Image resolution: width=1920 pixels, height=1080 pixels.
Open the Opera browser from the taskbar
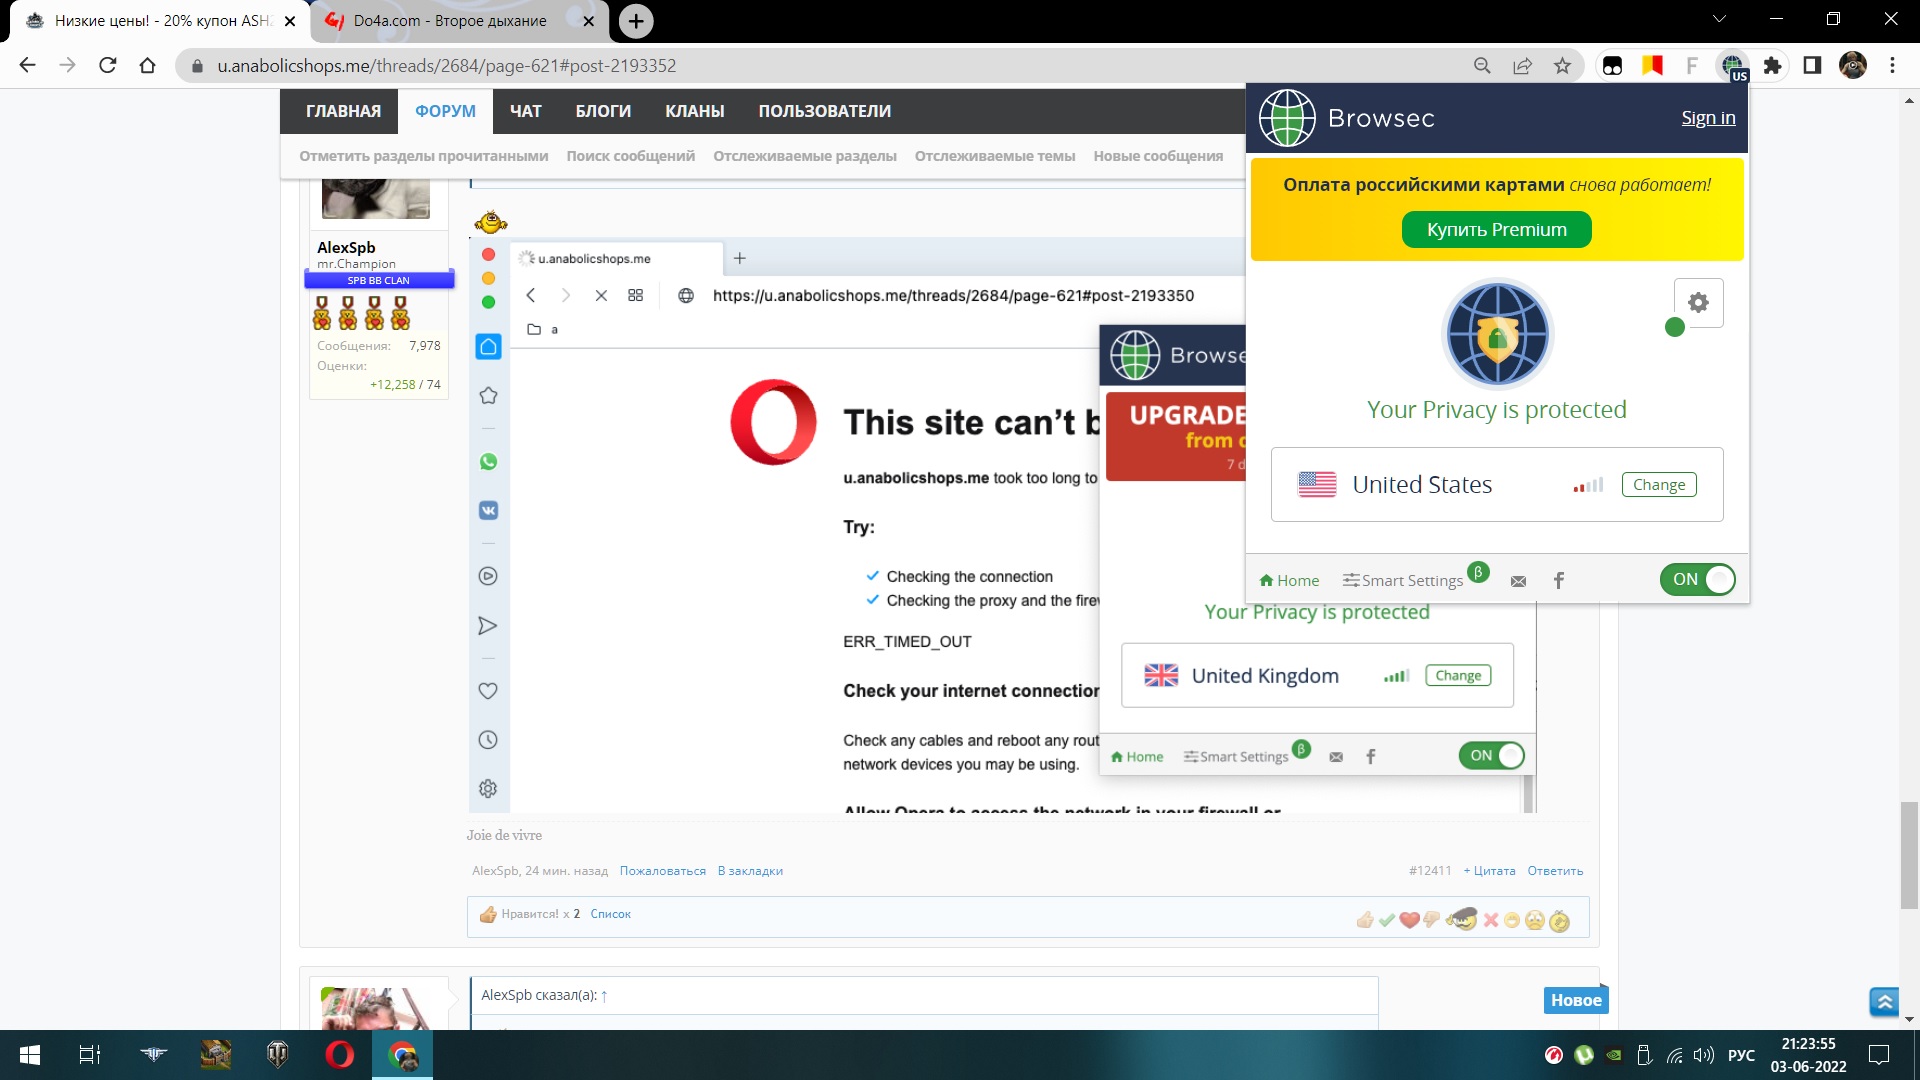[339, 1055]
